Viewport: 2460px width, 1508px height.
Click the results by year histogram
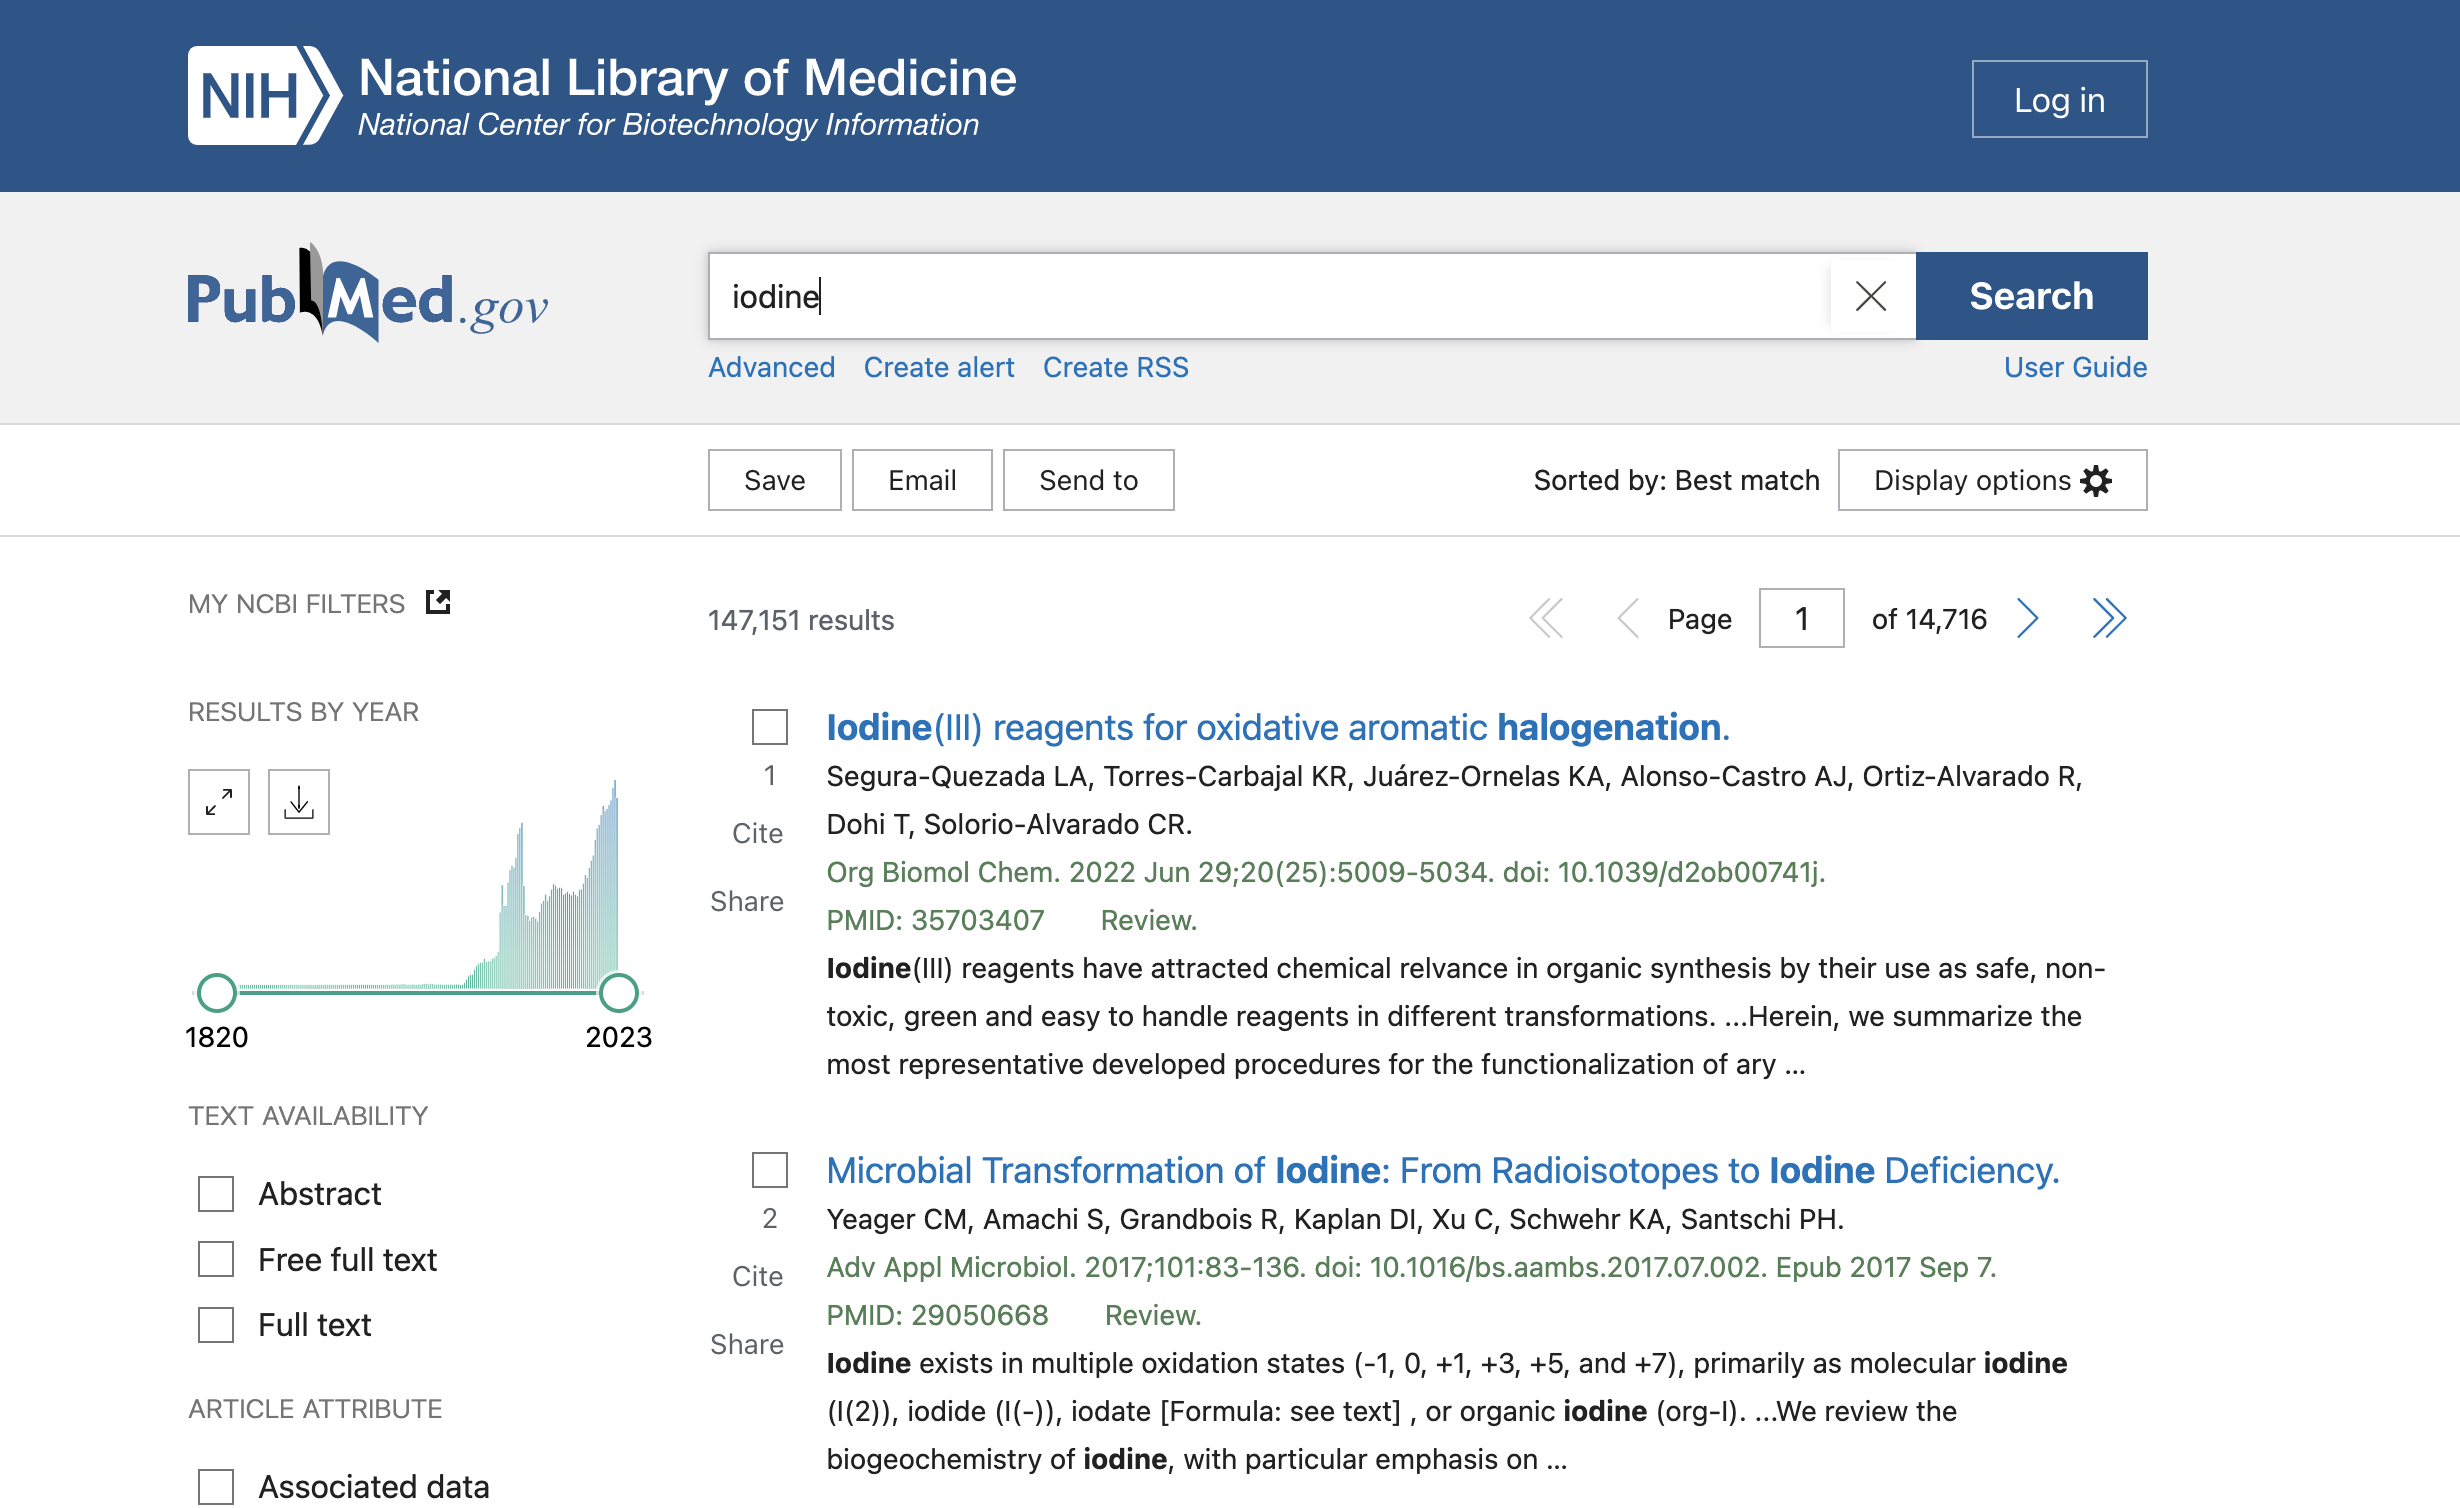pos(430,884)
